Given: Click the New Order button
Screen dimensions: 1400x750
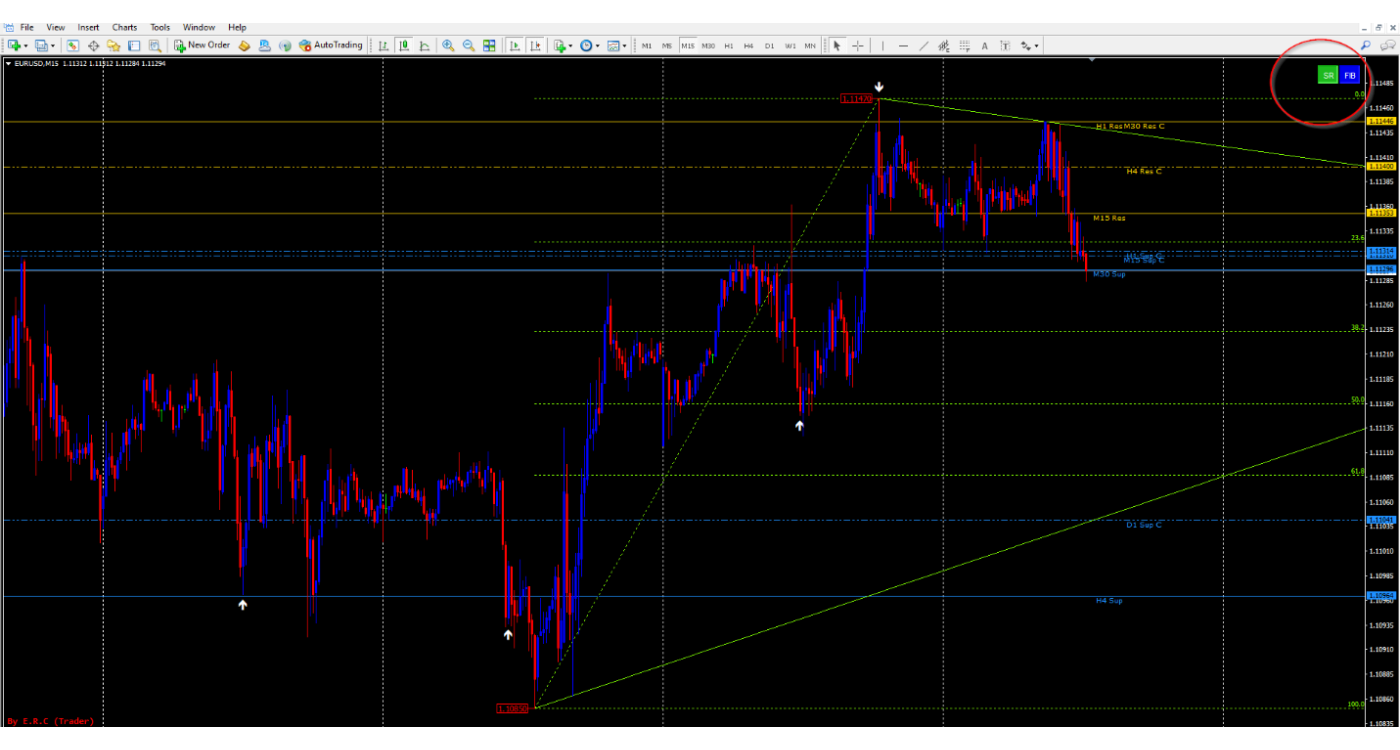Looking at the screenshot, I should pos(202,45).
